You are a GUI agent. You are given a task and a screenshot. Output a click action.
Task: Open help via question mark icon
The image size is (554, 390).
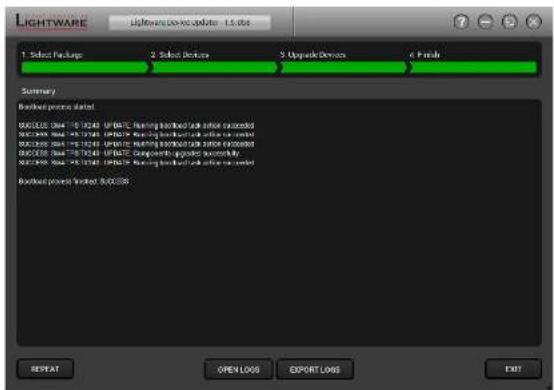461,22
